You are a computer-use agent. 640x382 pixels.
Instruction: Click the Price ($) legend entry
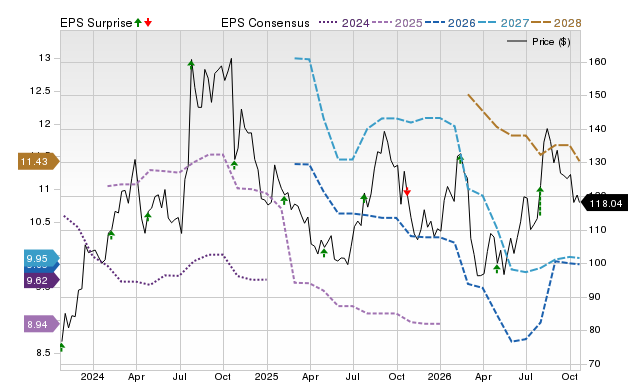click(x=539, y=42)
